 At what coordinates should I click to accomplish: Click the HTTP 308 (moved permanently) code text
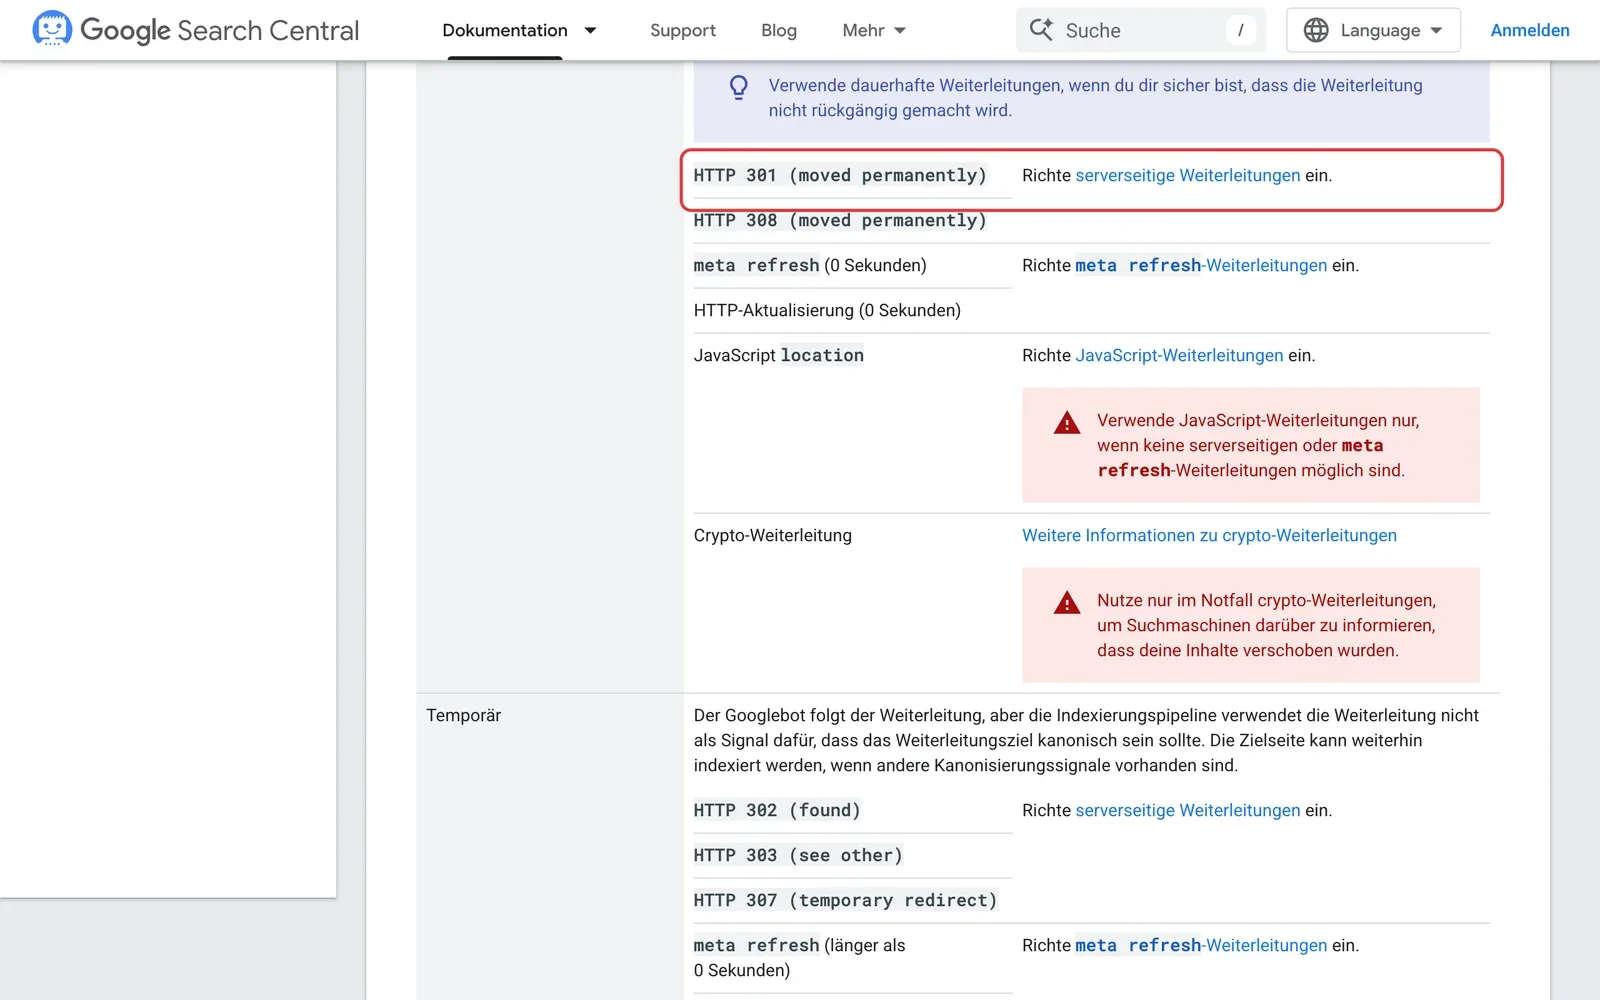tap(840, 220)
